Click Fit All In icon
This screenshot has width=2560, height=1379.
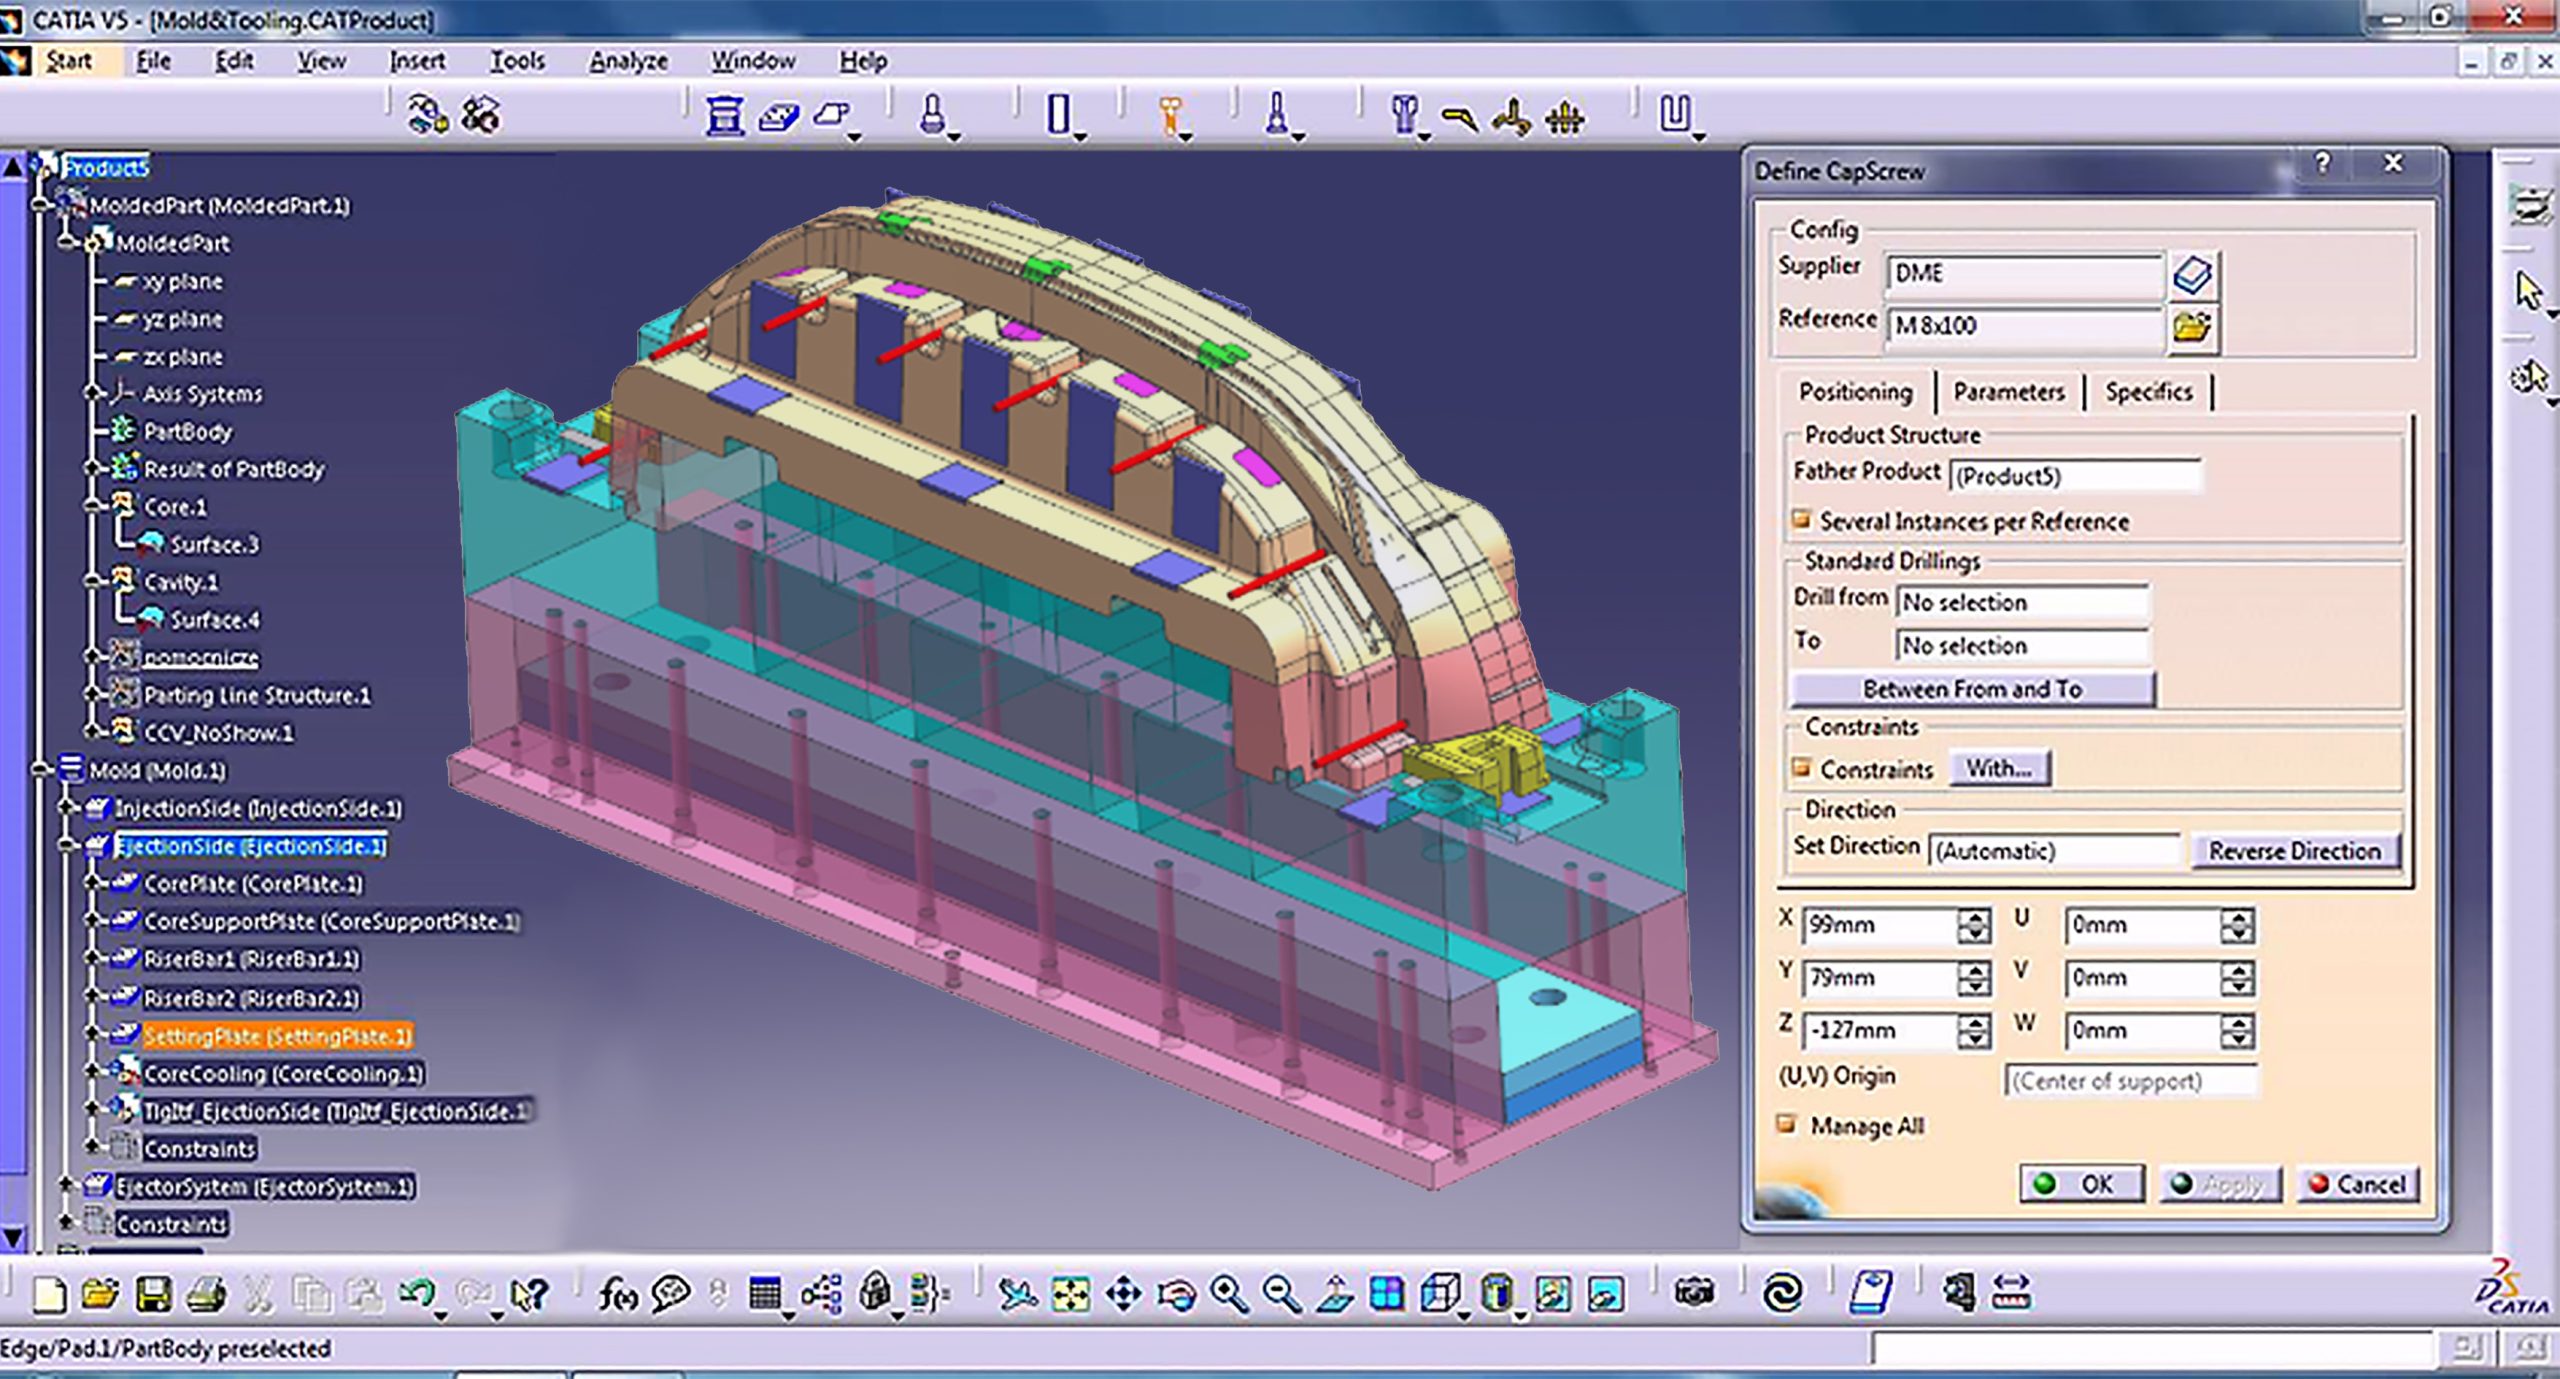tap(1070, 1294)
